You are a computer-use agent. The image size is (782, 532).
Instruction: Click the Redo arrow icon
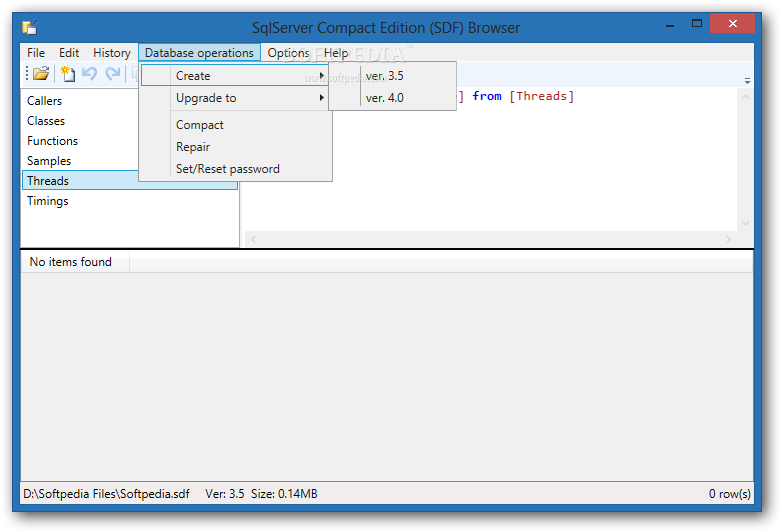[112, 74]
